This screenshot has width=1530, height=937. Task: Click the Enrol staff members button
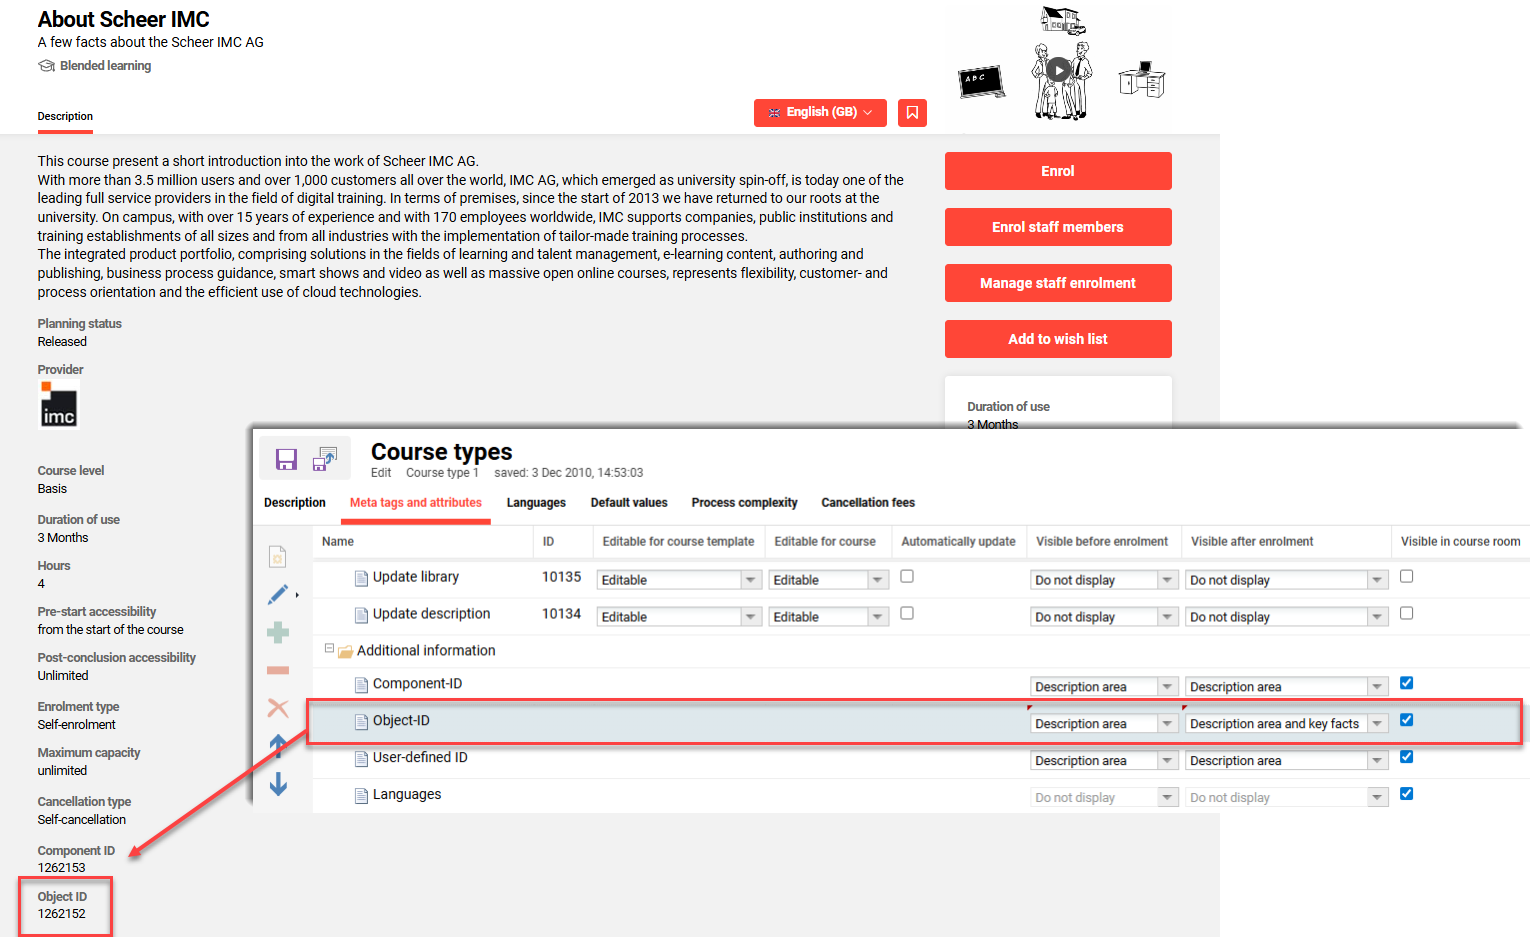[x=1058, y=227]
